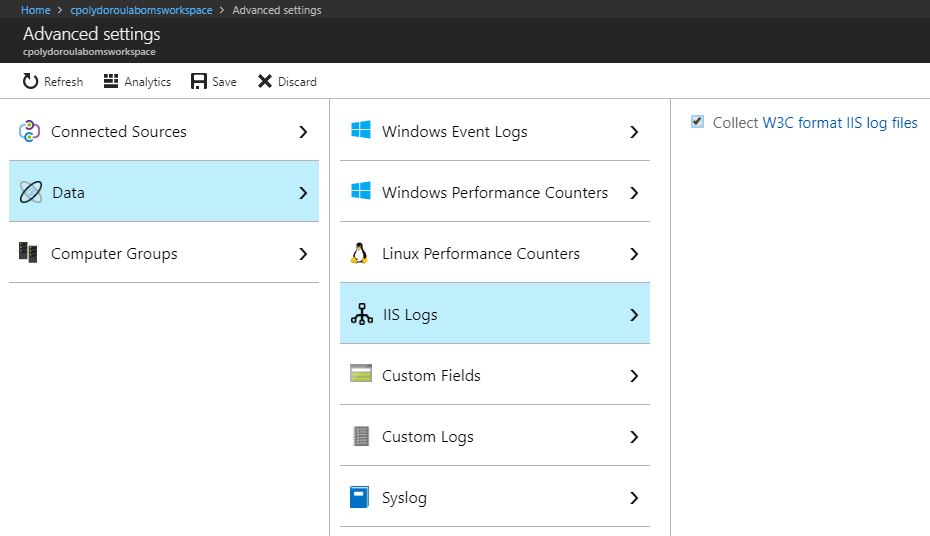Open Analytics grid icon in toolbar

coord(111,81)
